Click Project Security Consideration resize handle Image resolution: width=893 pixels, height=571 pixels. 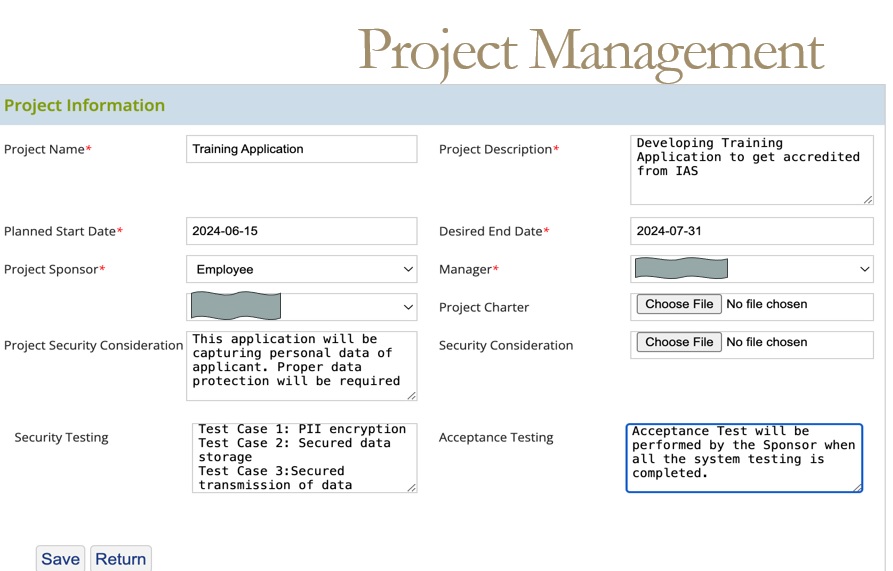pos(411,395)
